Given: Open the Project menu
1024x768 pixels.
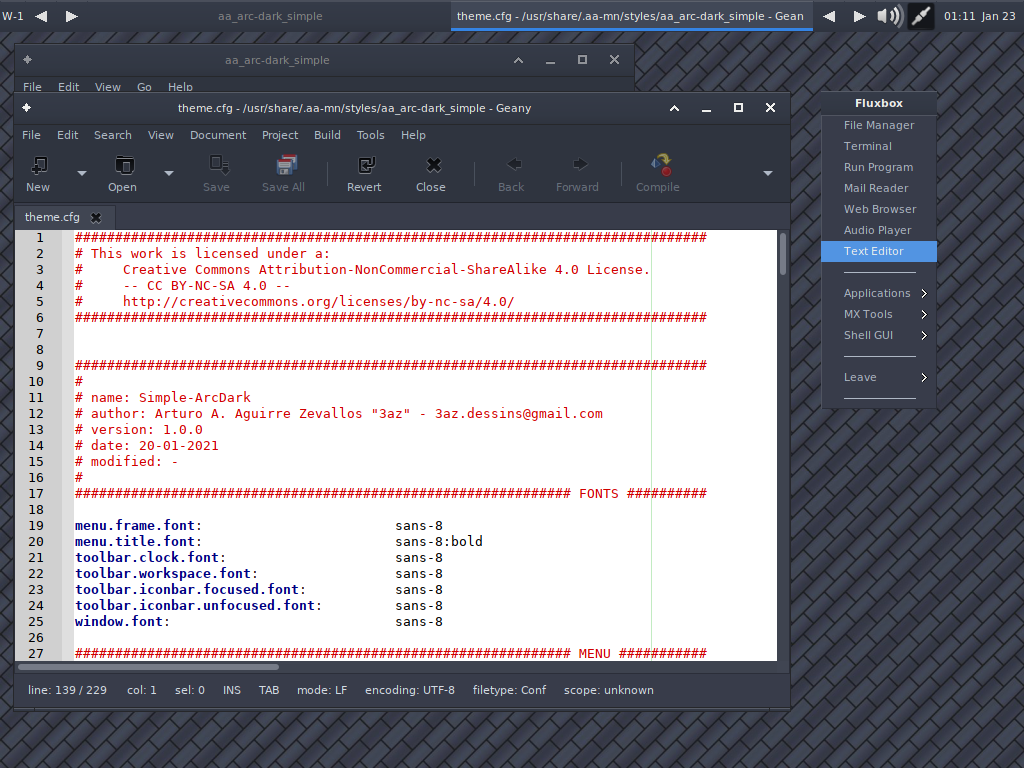Looking at the screenshot, I should click(x=280, y=135).
